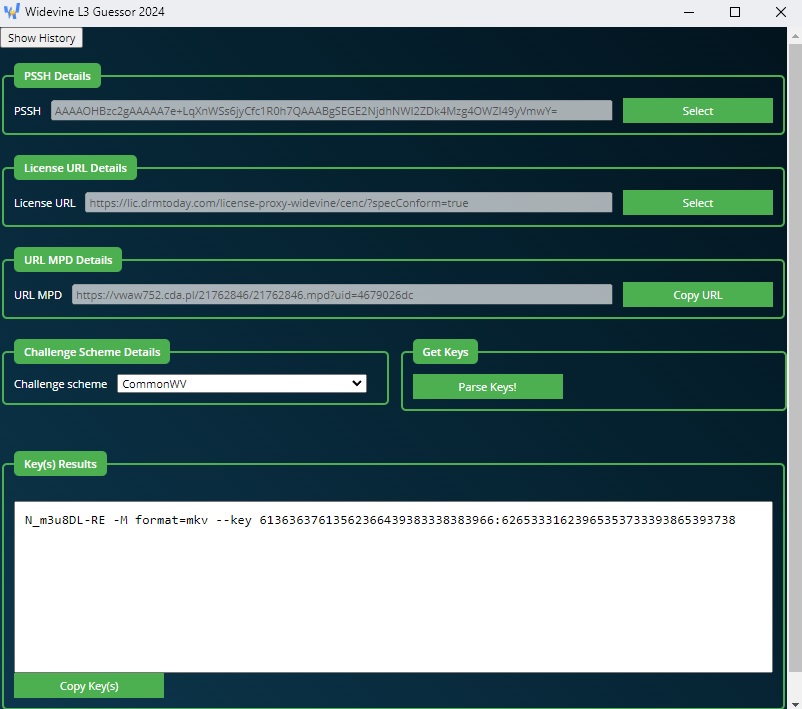Viewport: 802px width, 709px height.
Task: Copy the MPD URL with Copy URL
Action: point(697,295)
